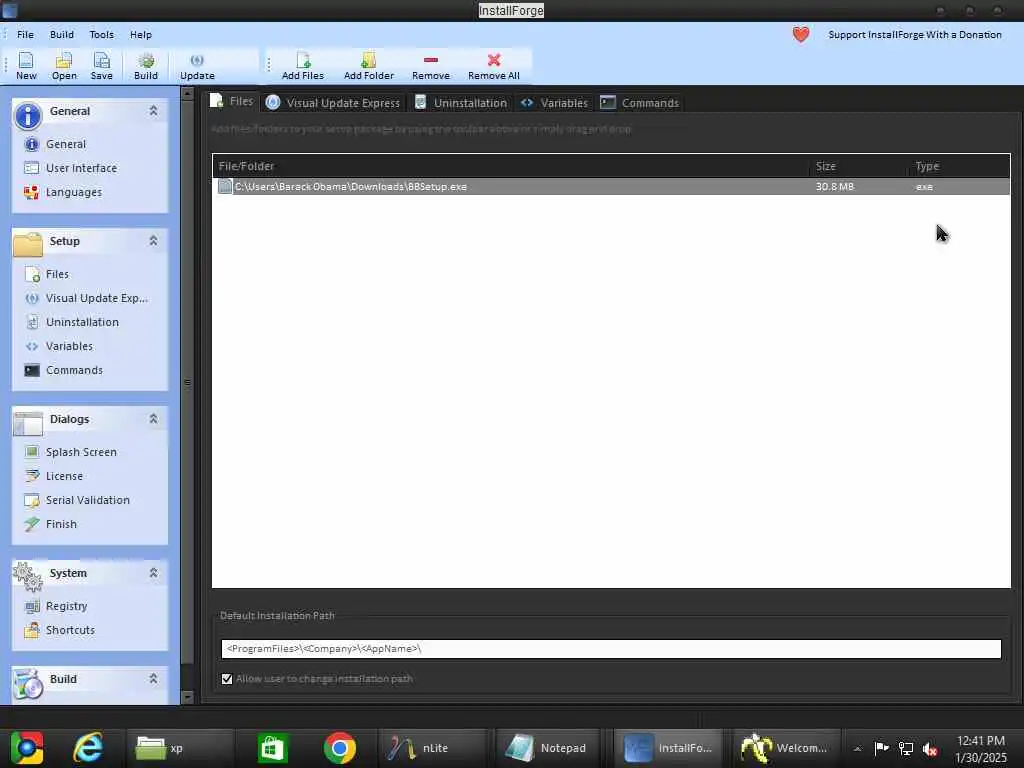Open Uninstallation in sidebar
The width and height of the screenshot is (1024, 768).
tap(72, 322)
